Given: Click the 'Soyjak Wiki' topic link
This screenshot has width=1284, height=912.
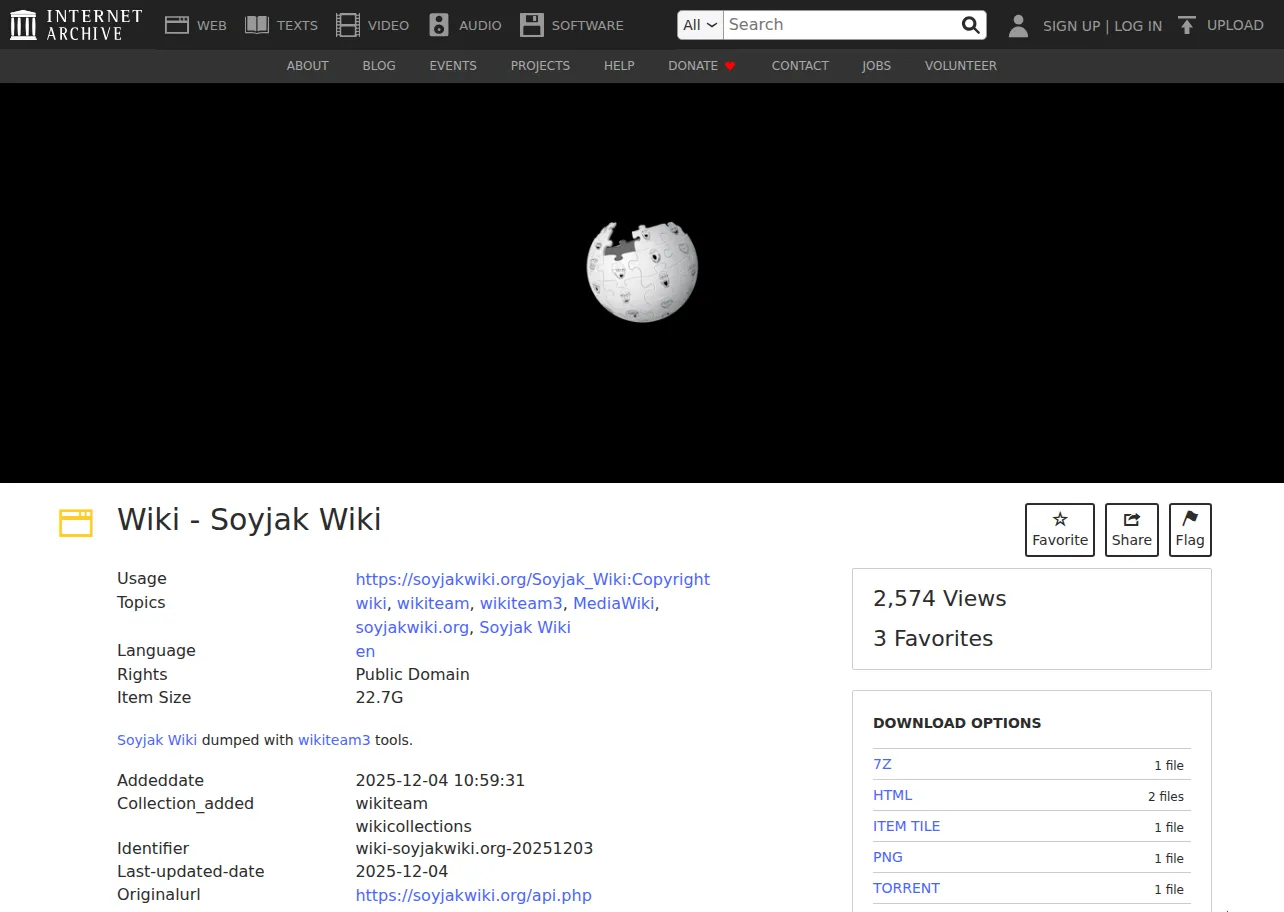Looking at the screenshot, I should [525, 627].
